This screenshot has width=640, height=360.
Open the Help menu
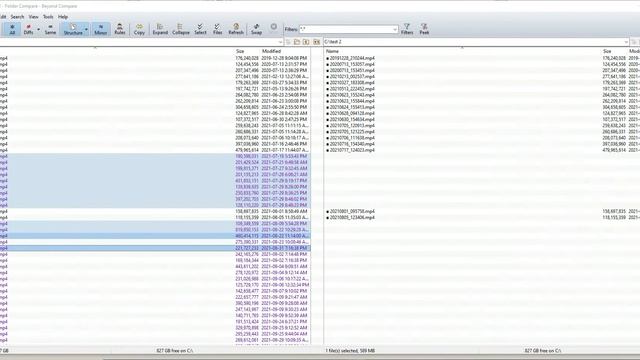(63, 17)
